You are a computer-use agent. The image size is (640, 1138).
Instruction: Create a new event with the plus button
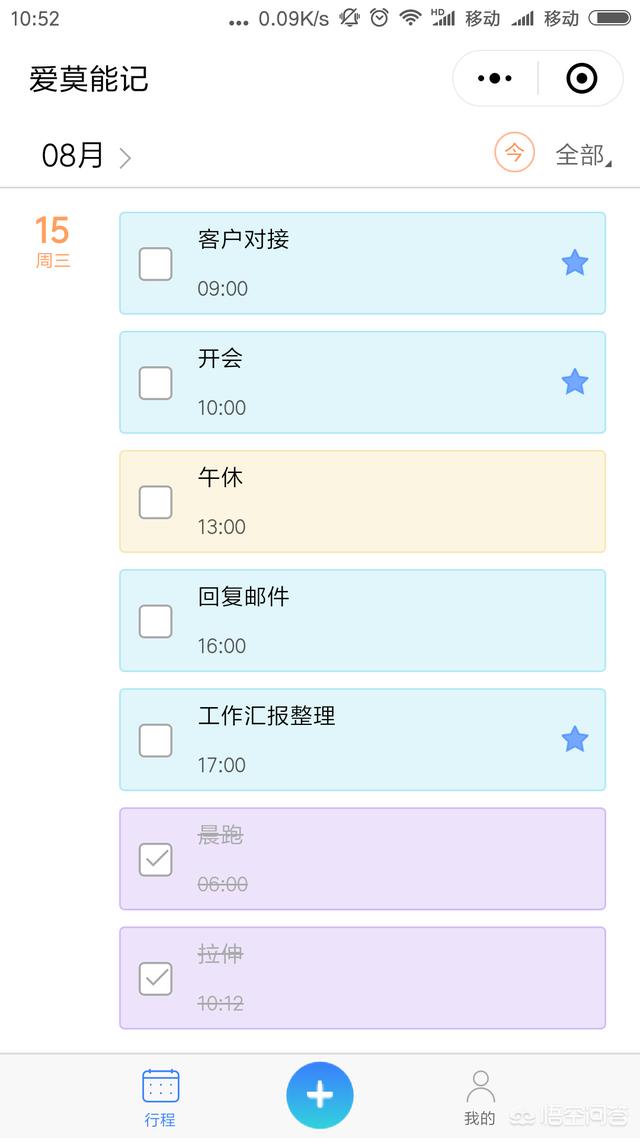[x=319, y=1094]
